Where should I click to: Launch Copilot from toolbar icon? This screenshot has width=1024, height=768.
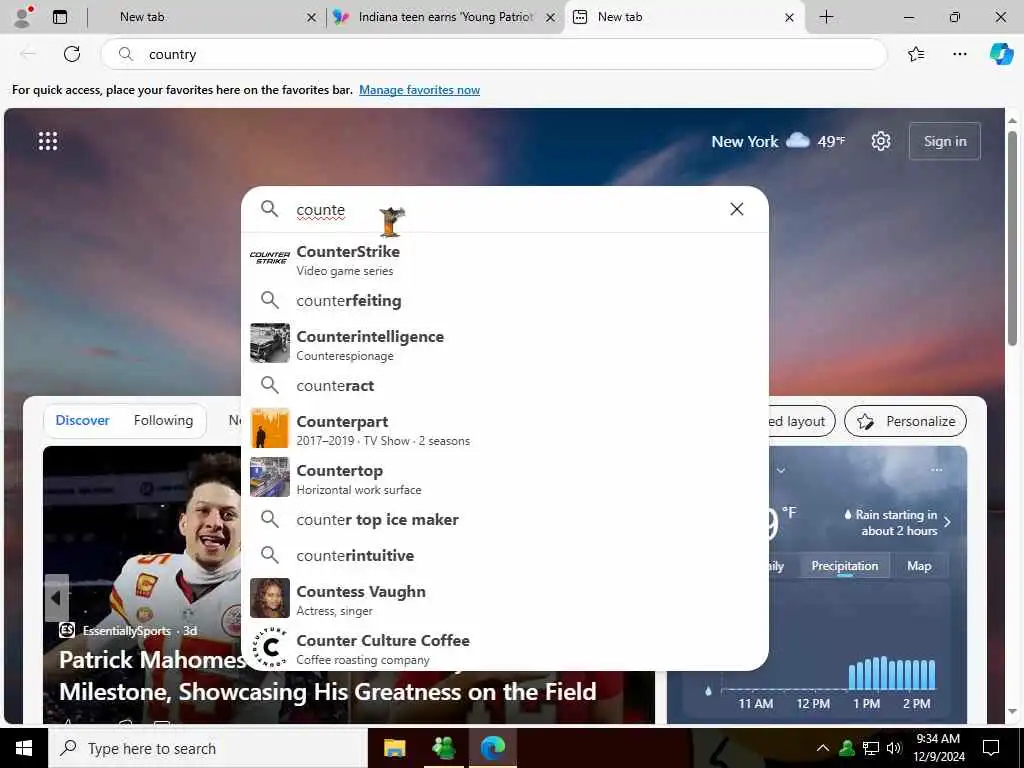pos(1001,54)
